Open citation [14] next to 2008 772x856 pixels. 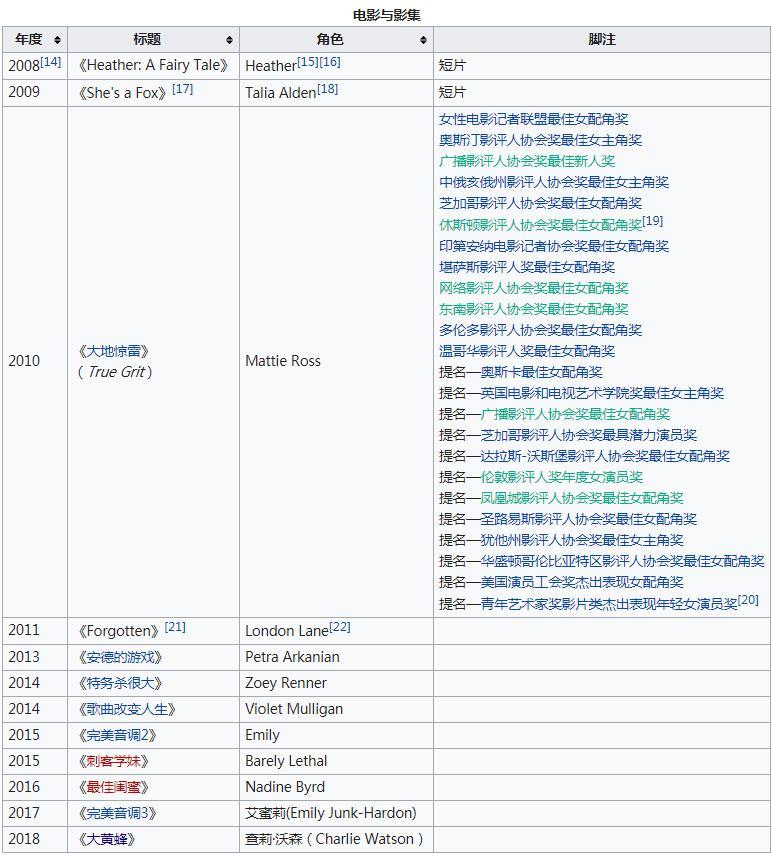51,62
